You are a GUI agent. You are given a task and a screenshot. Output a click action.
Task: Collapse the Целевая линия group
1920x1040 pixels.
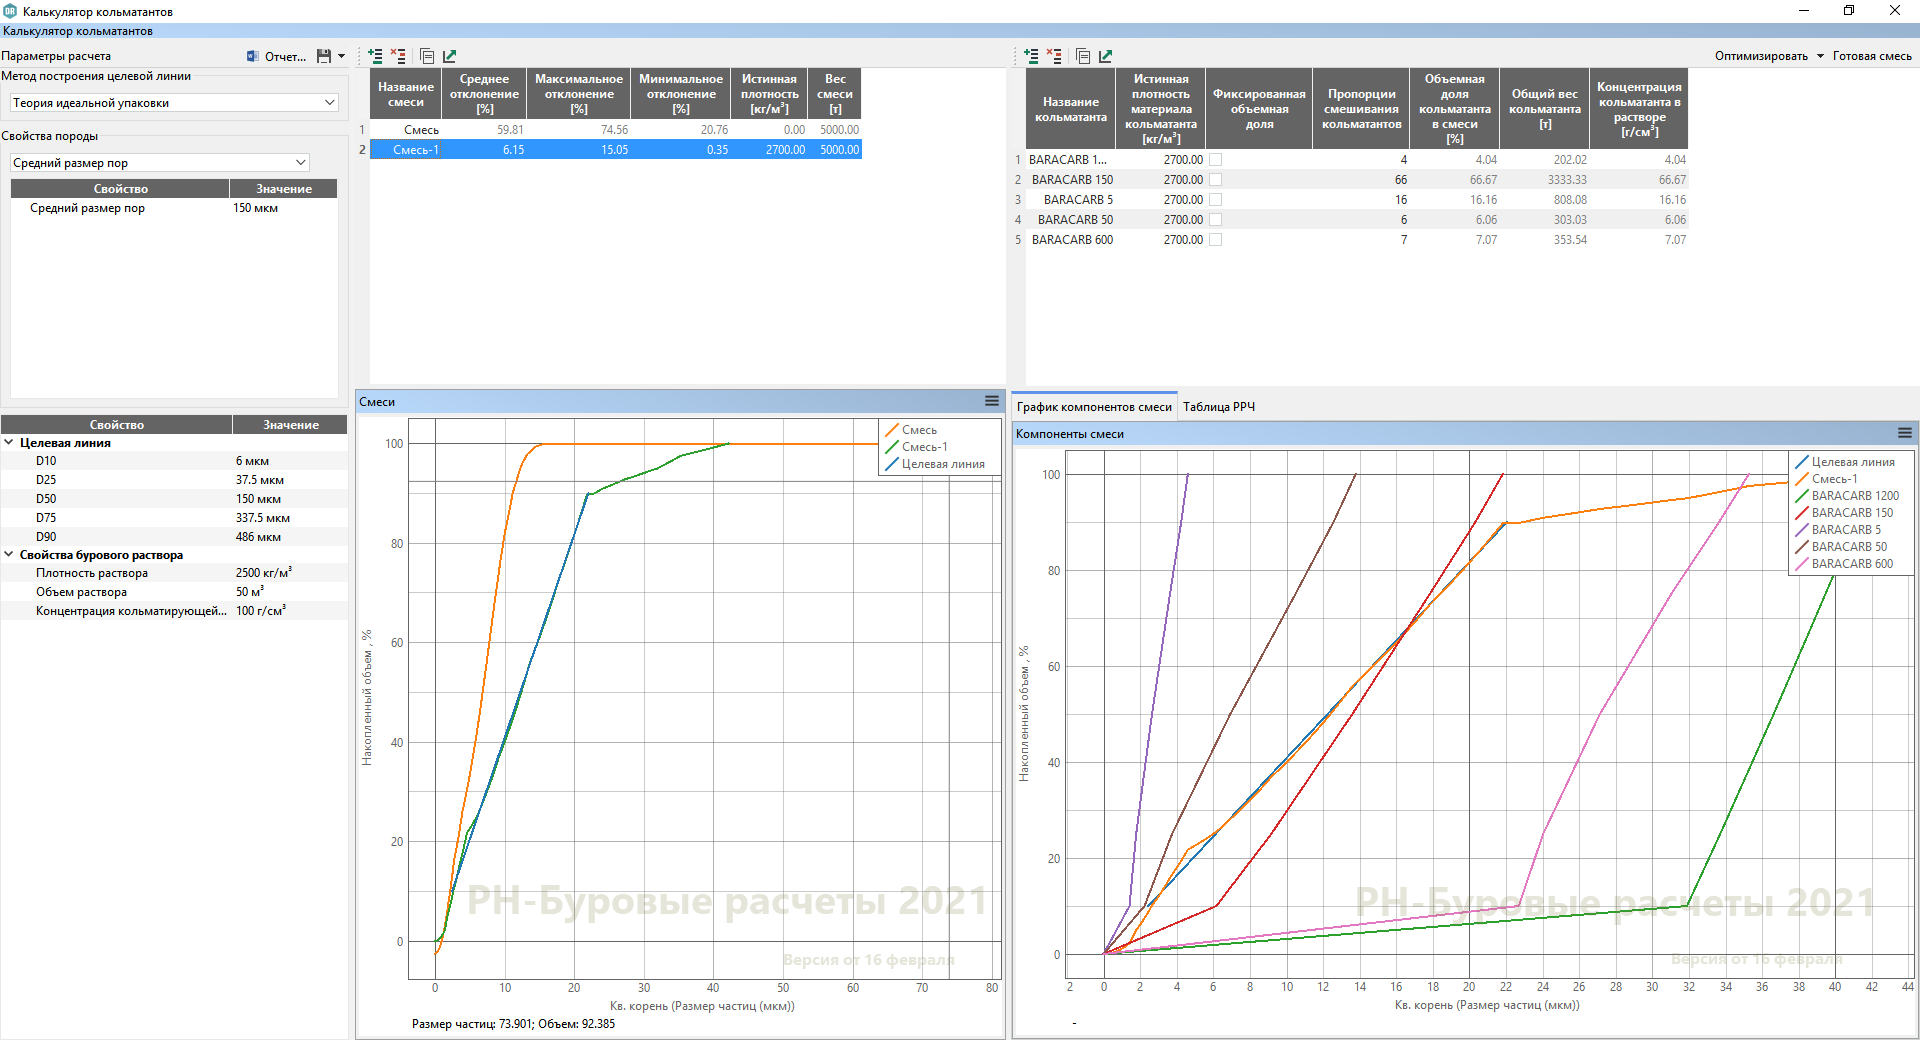(9, 442)
